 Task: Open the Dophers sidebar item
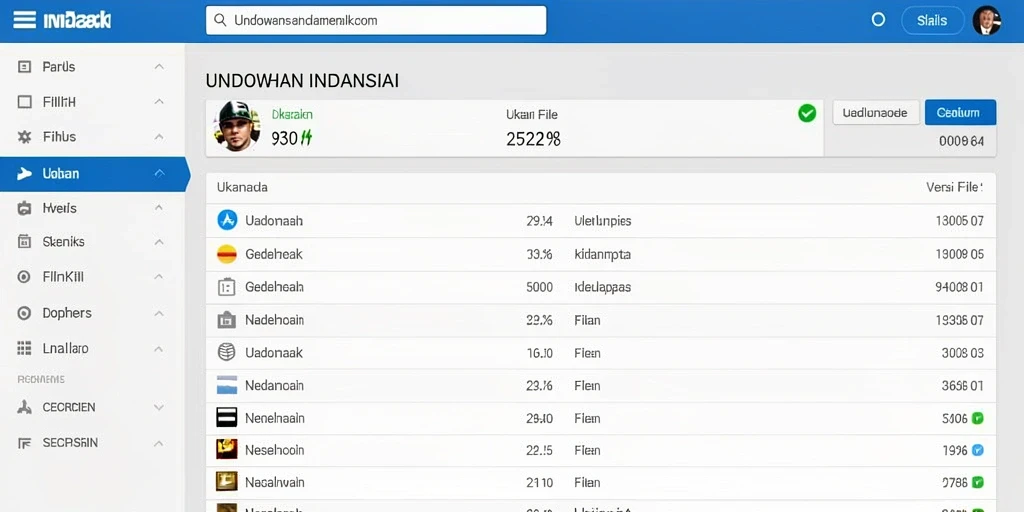point(92,313)
